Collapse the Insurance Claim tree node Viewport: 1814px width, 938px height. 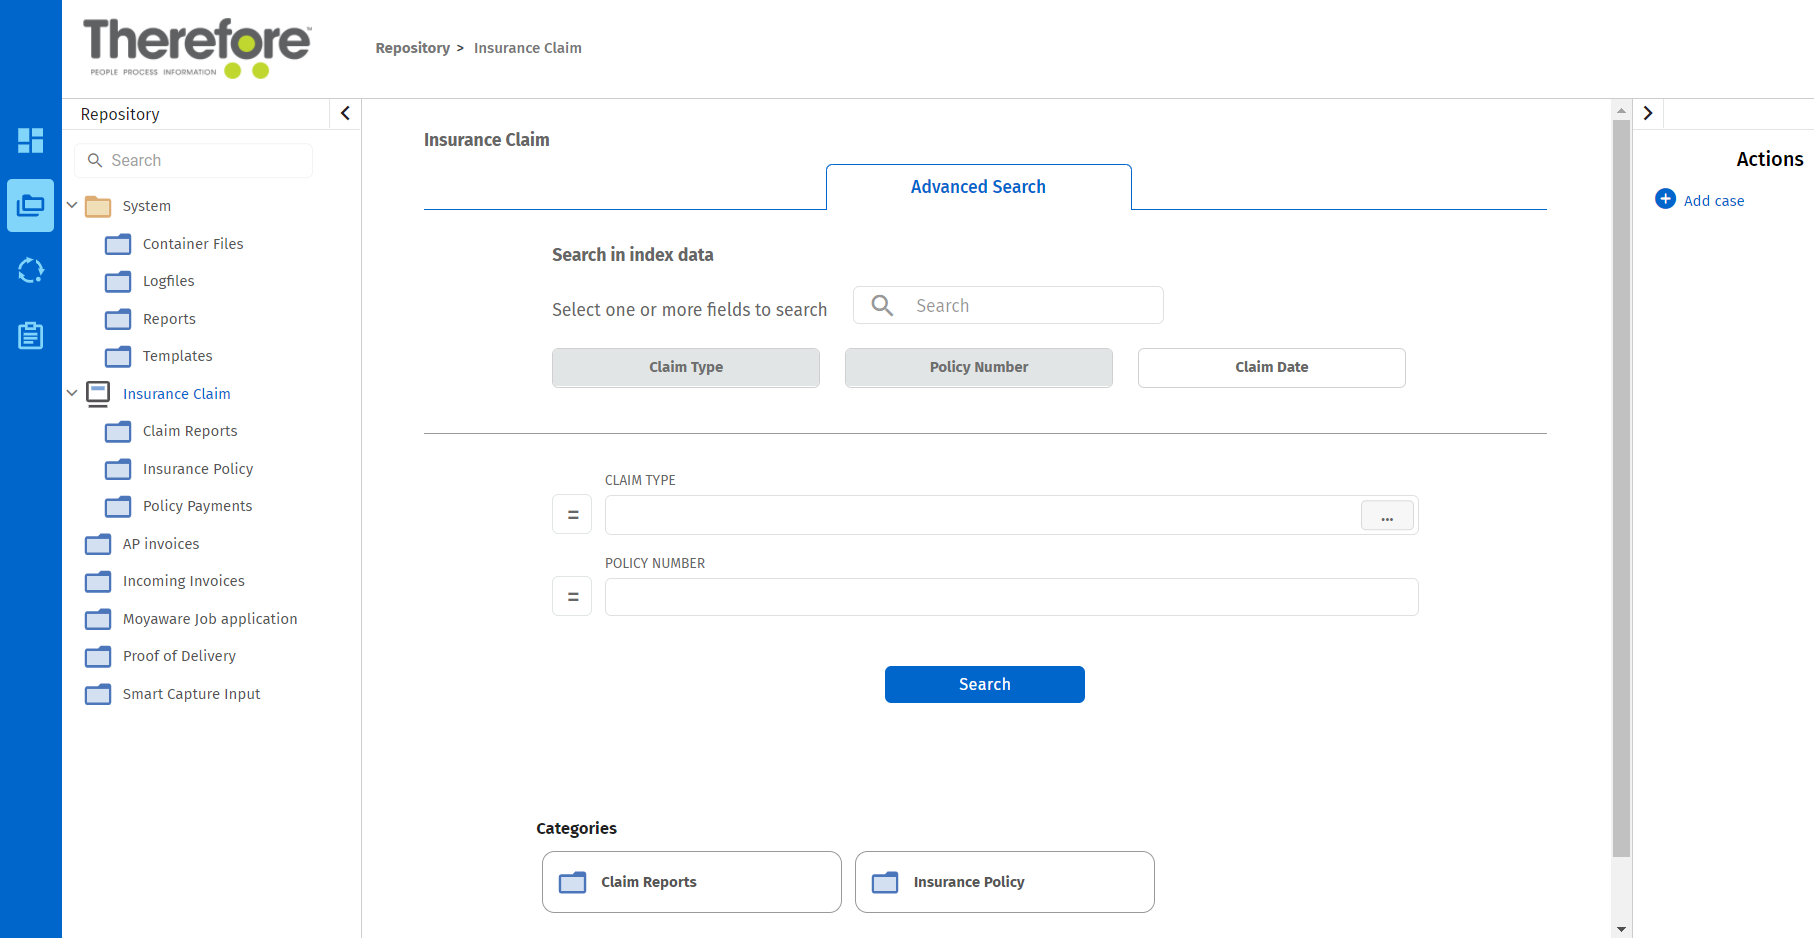coord(72,393)
